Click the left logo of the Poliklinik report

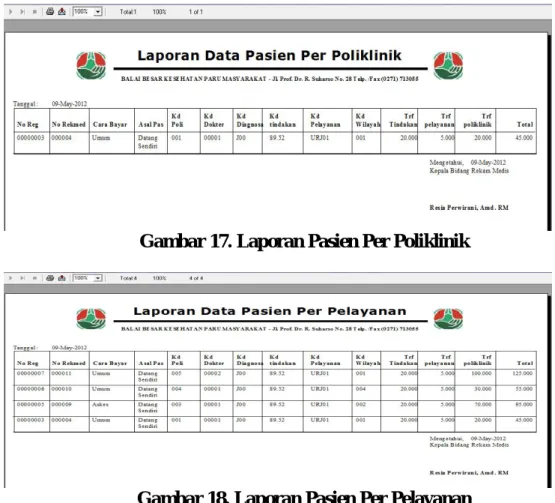91,65
